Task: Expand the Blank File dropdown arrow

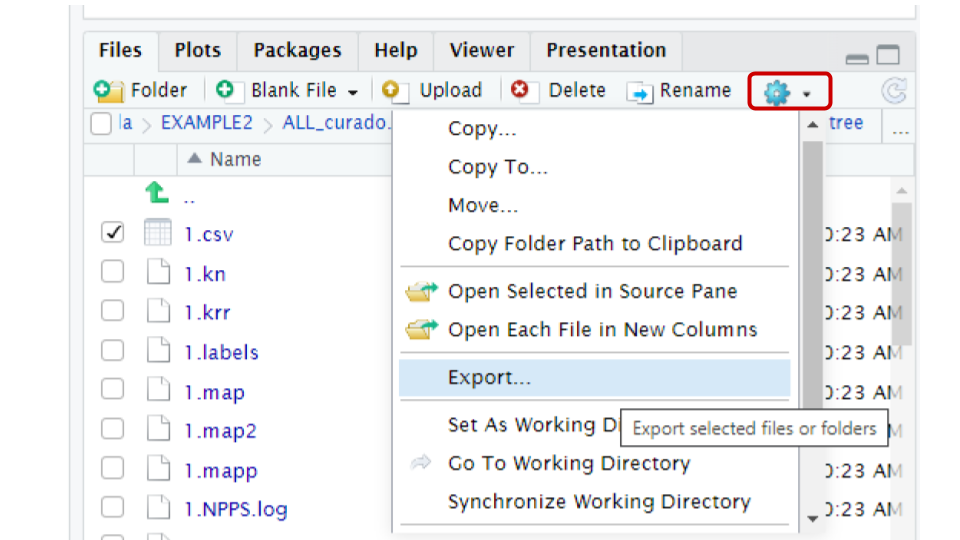Action: [353, 92]
